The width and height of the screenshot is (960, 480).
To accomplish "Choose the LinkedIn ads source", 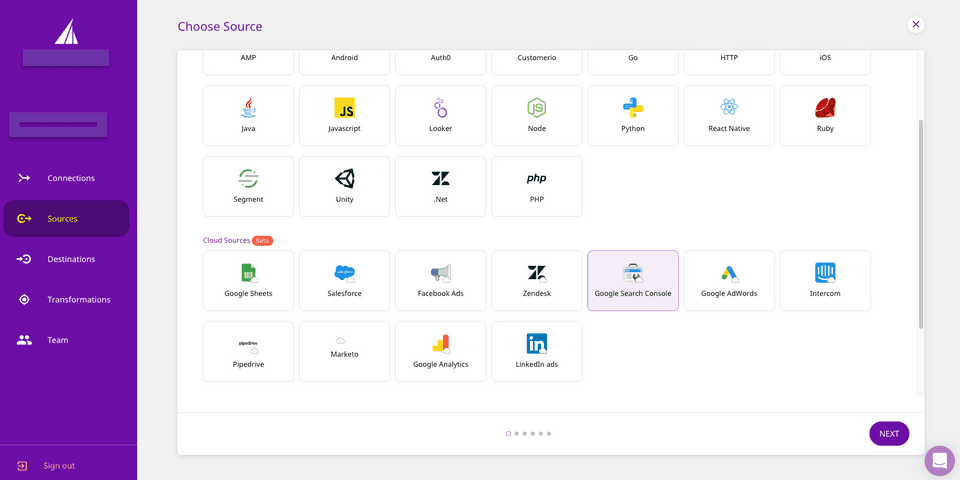I will tap(537, 351).
